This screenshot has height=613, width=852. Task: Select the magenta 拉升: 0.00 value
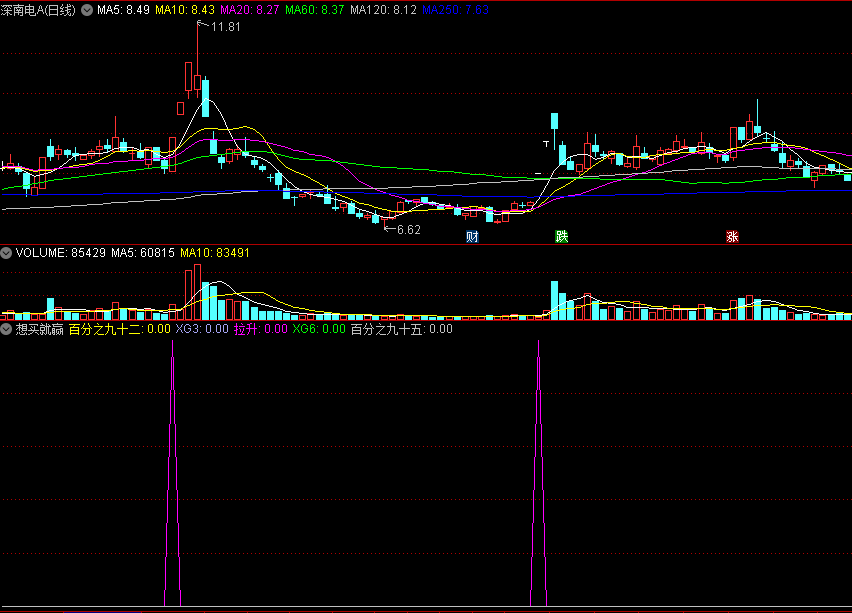tap(261, 329)
